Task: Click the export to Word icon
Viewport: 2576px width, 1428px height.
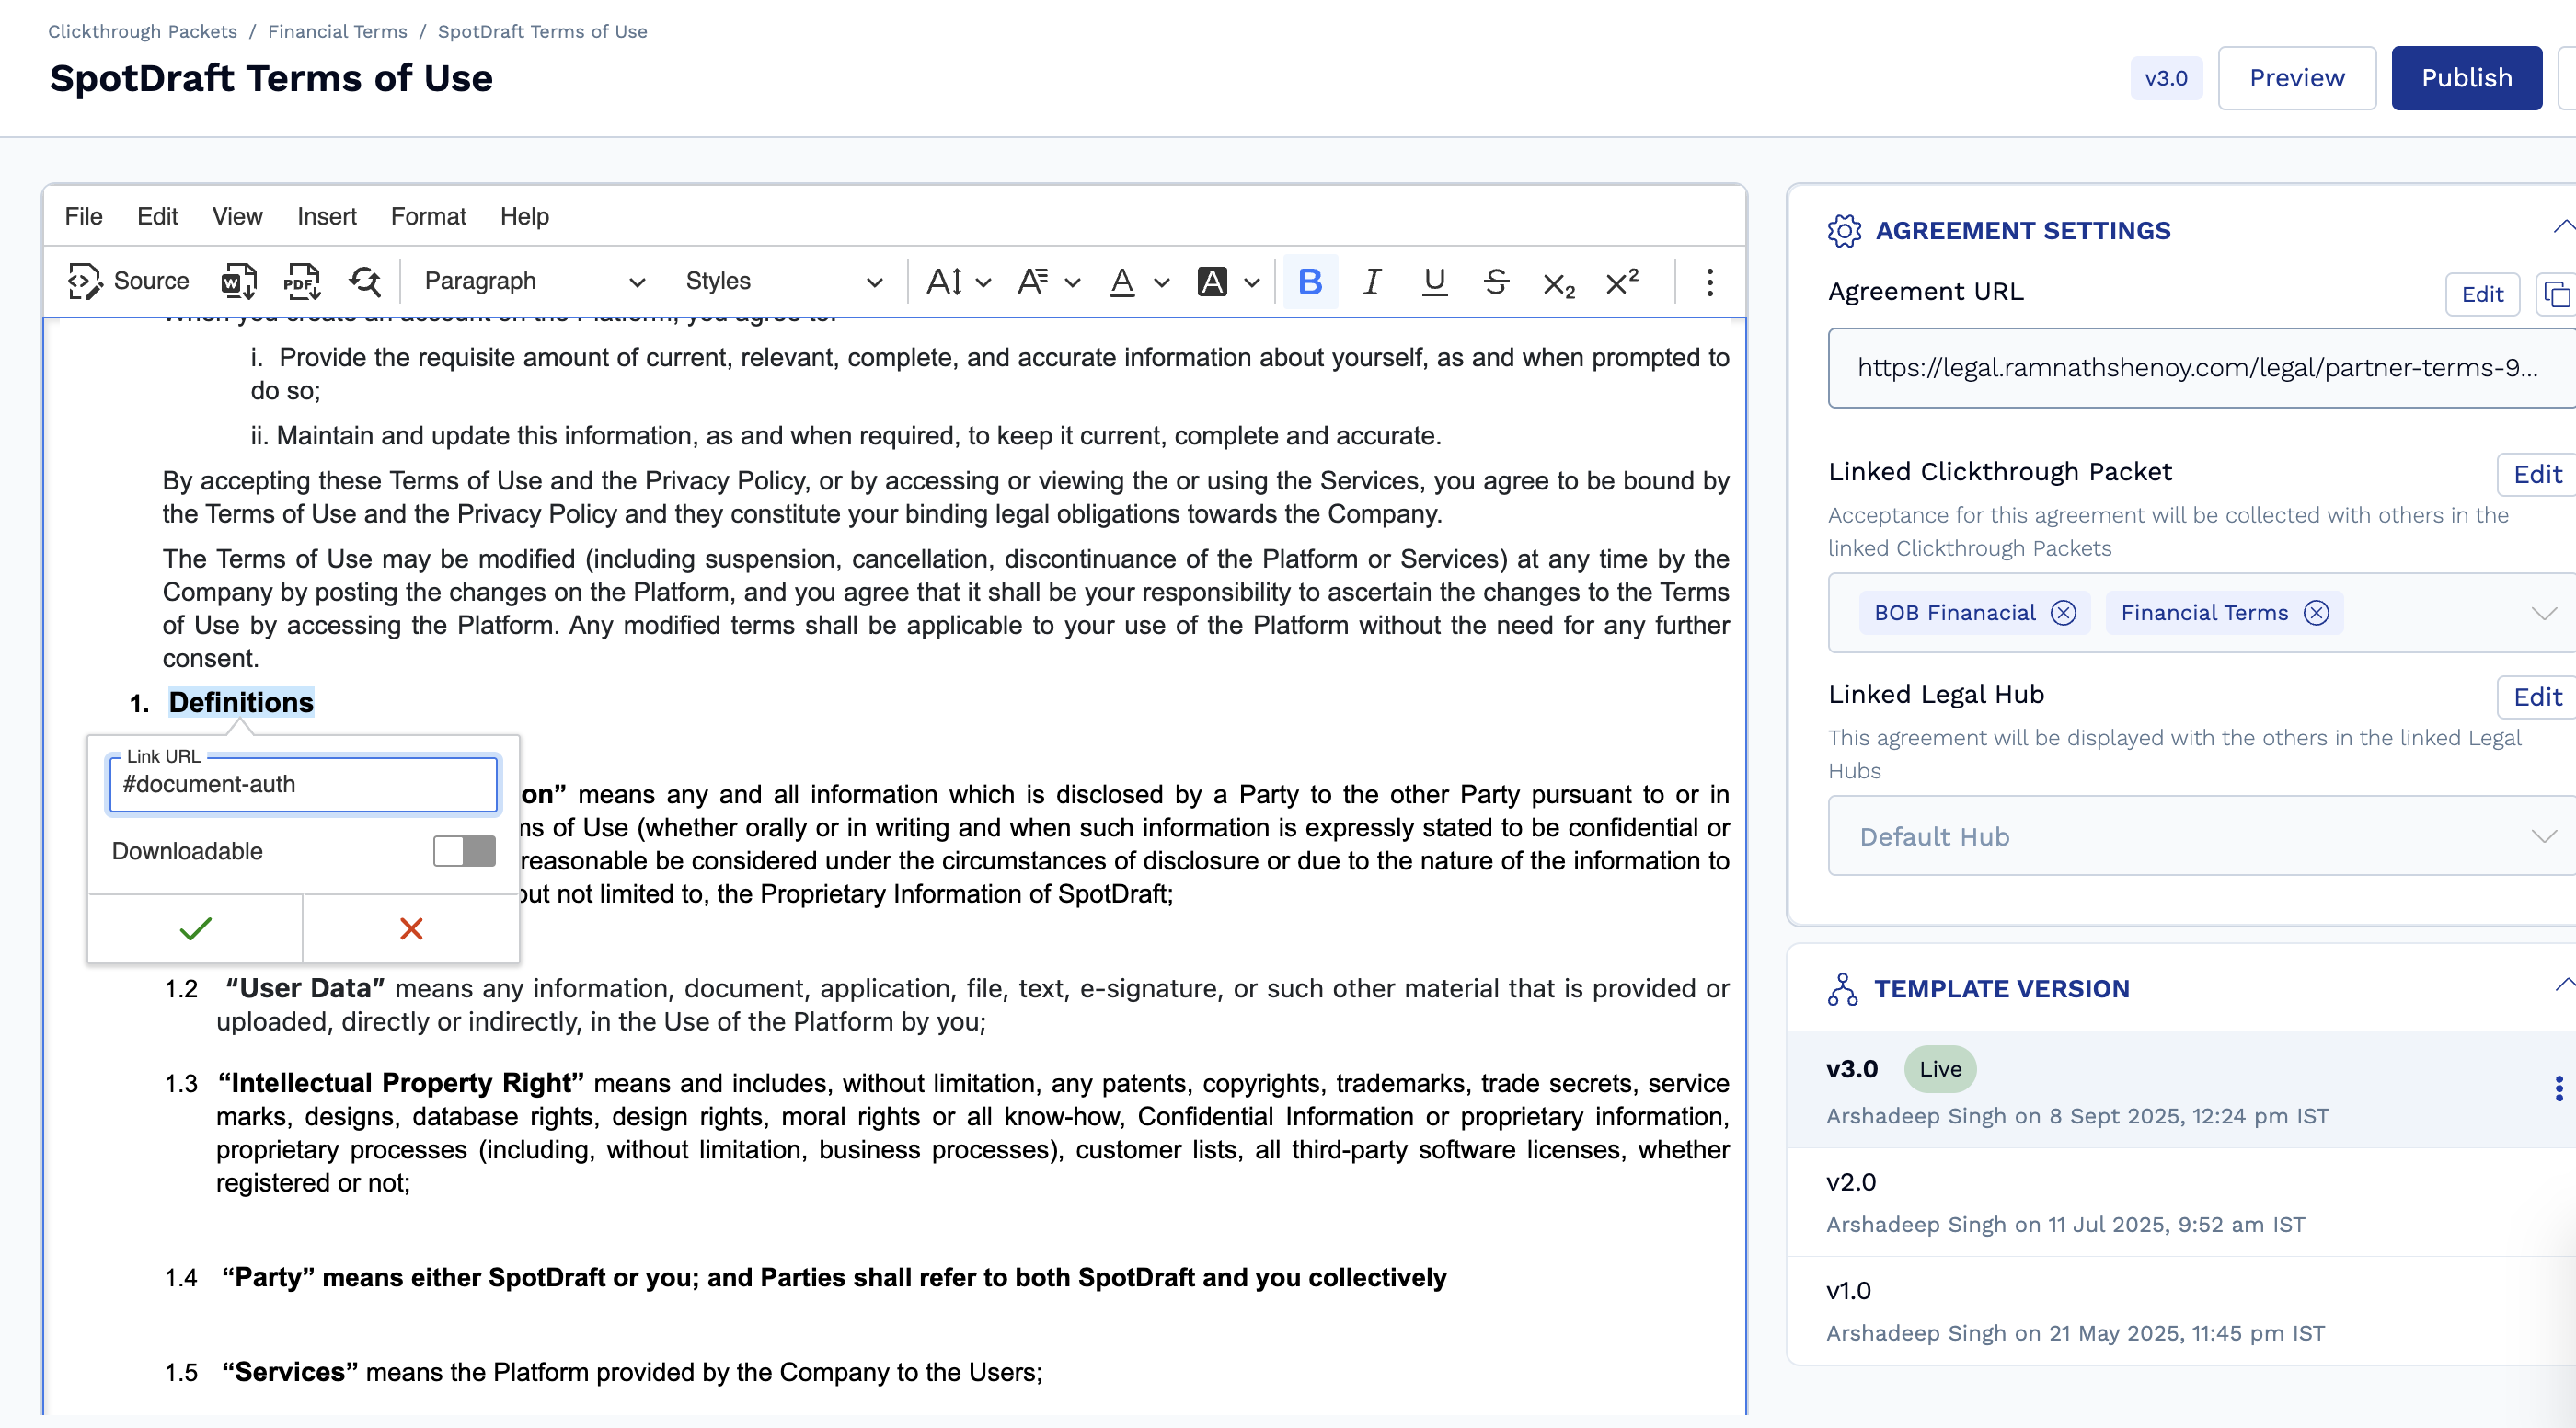Action: click(238, 281)
